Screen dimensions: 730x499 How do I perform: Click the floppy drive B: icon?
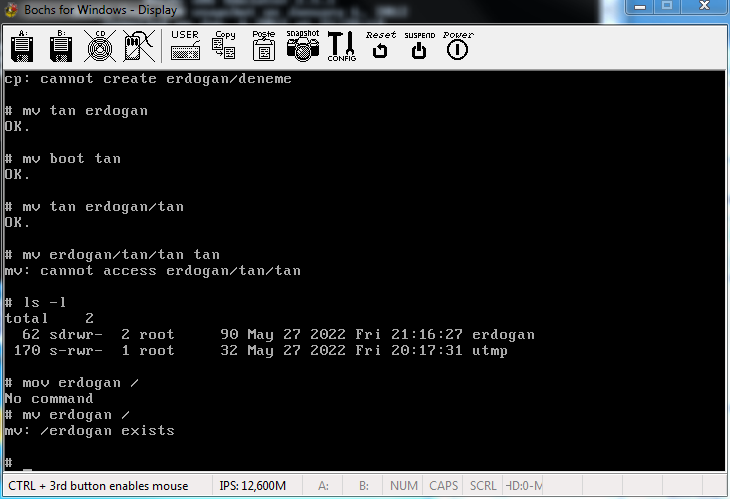(60, 46)
